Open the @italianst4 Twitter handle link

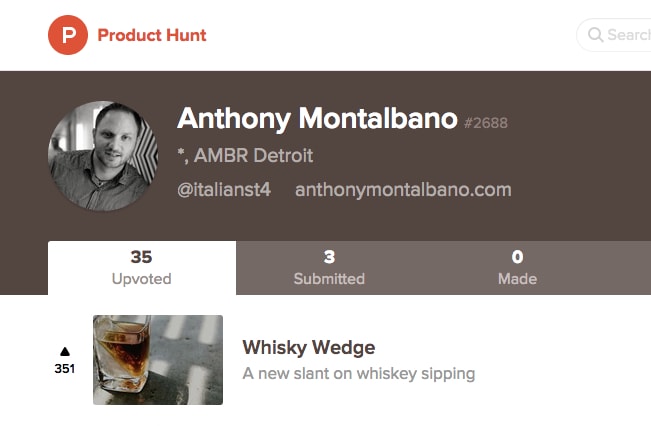pos(224,189)
